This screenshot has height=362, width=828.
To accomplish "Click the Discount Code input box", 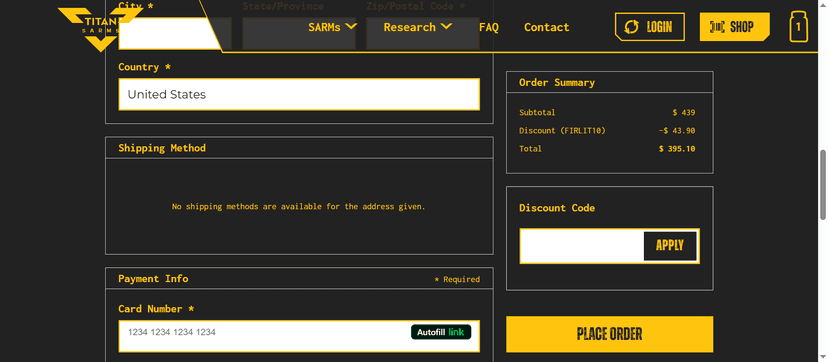I will (x=581, y=246).
